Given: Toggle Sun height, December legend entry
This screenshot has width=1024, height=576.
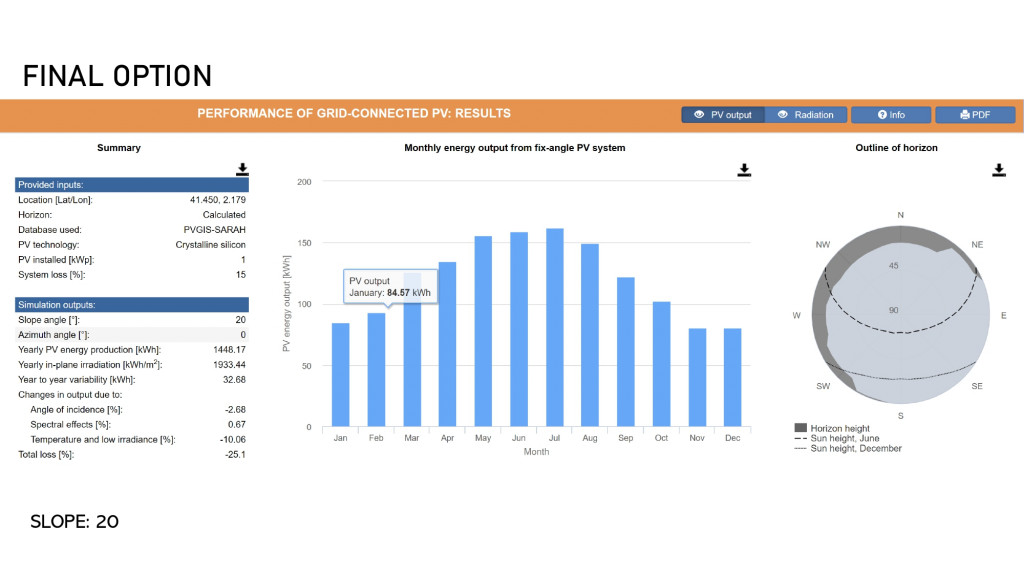Looking at the screenshot, I should pyautogui.click(x=851, y=448).
